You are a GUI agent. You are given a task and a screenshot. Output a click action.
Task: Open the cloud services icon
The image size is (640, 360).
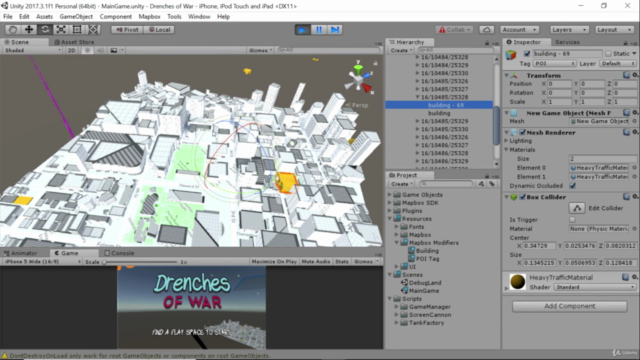487,30
